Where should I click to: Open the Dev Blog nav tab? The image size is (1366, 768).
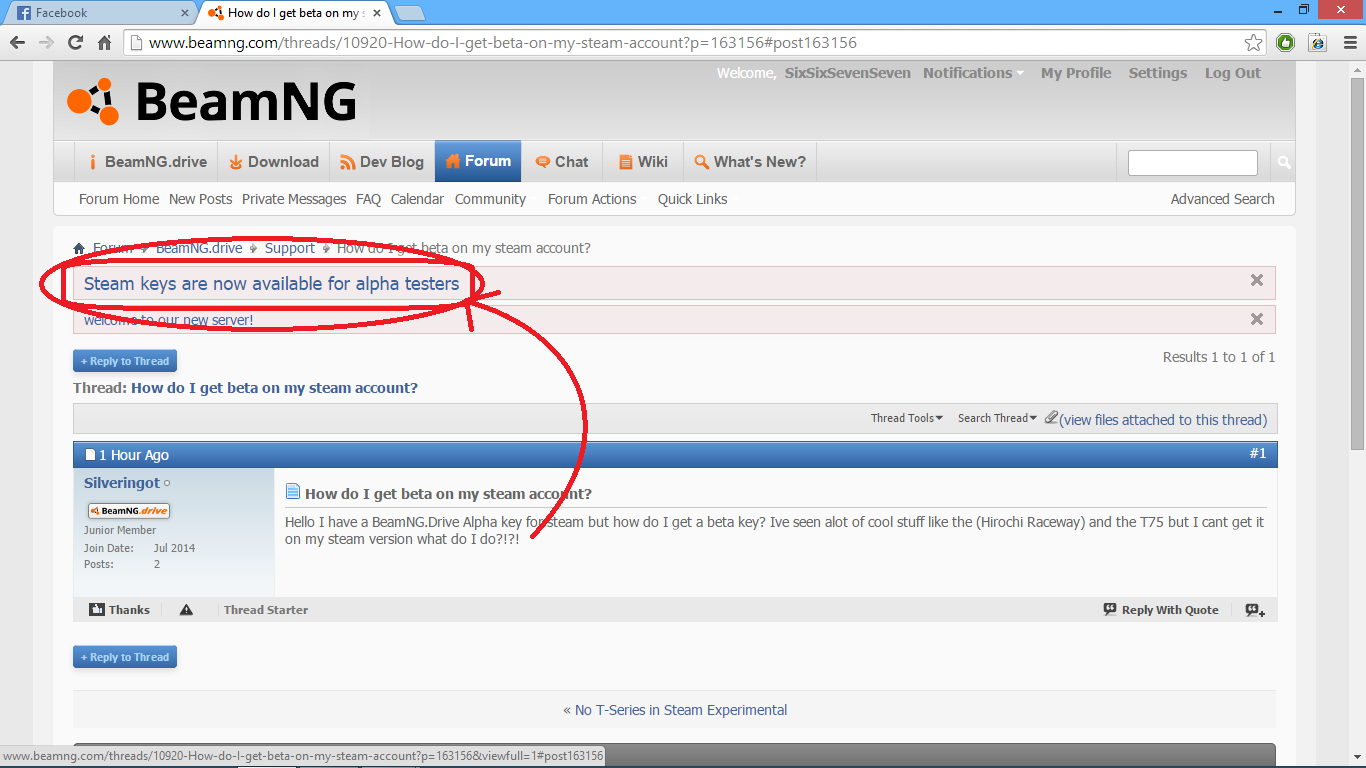pyautogui.click(x=382, y=162)
